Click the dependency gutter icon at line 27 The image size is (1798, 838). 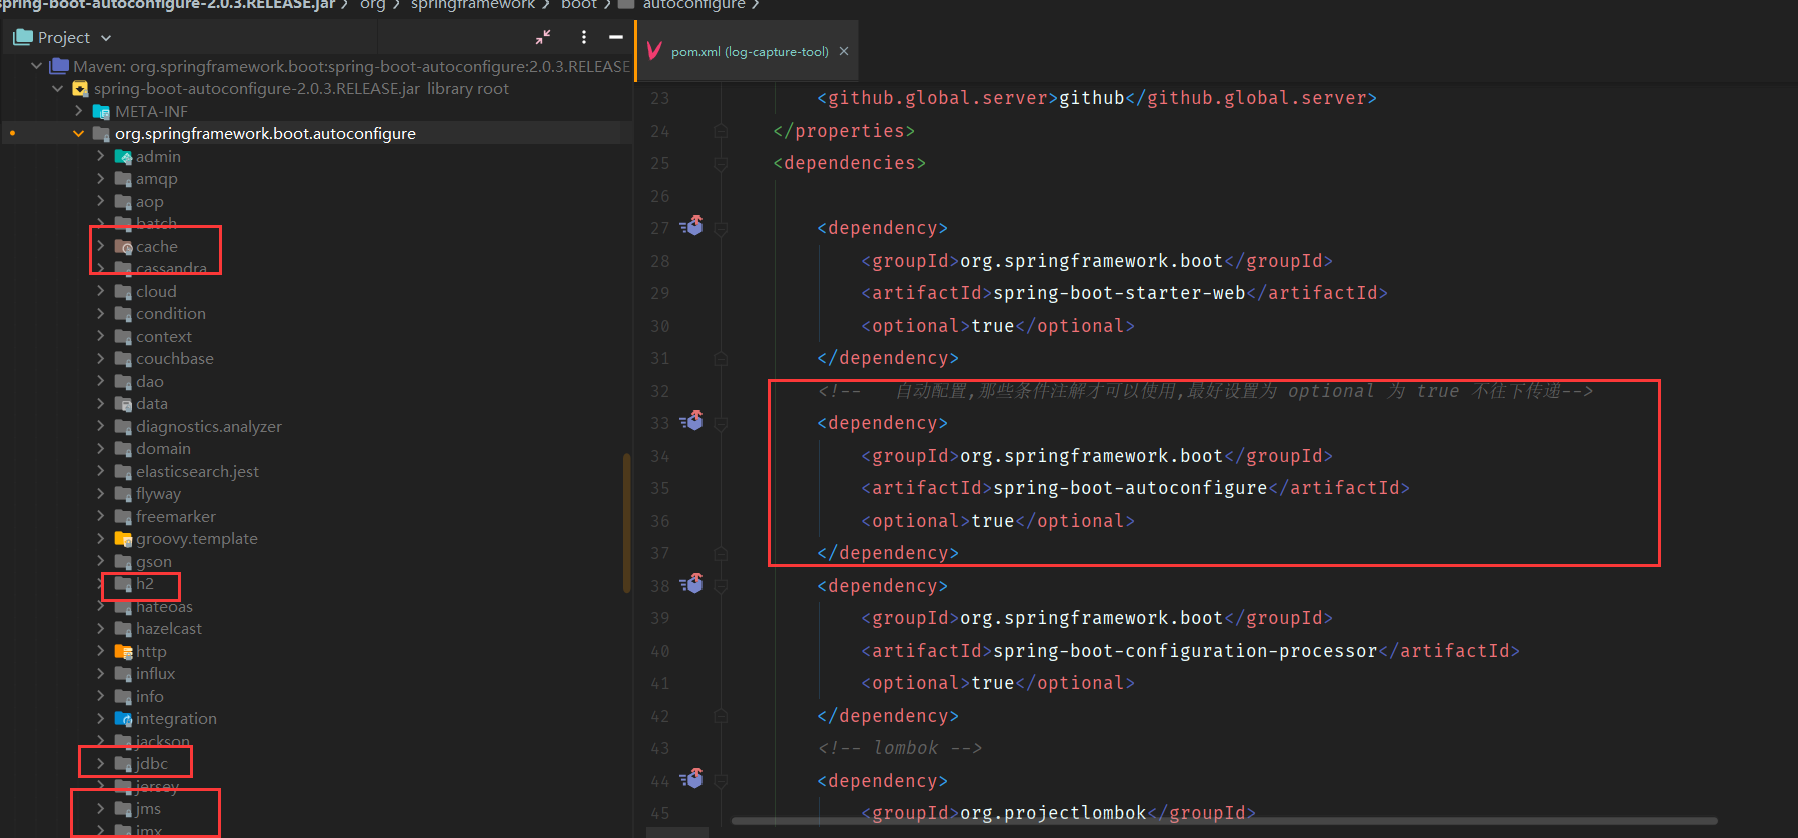coord(692,226)
